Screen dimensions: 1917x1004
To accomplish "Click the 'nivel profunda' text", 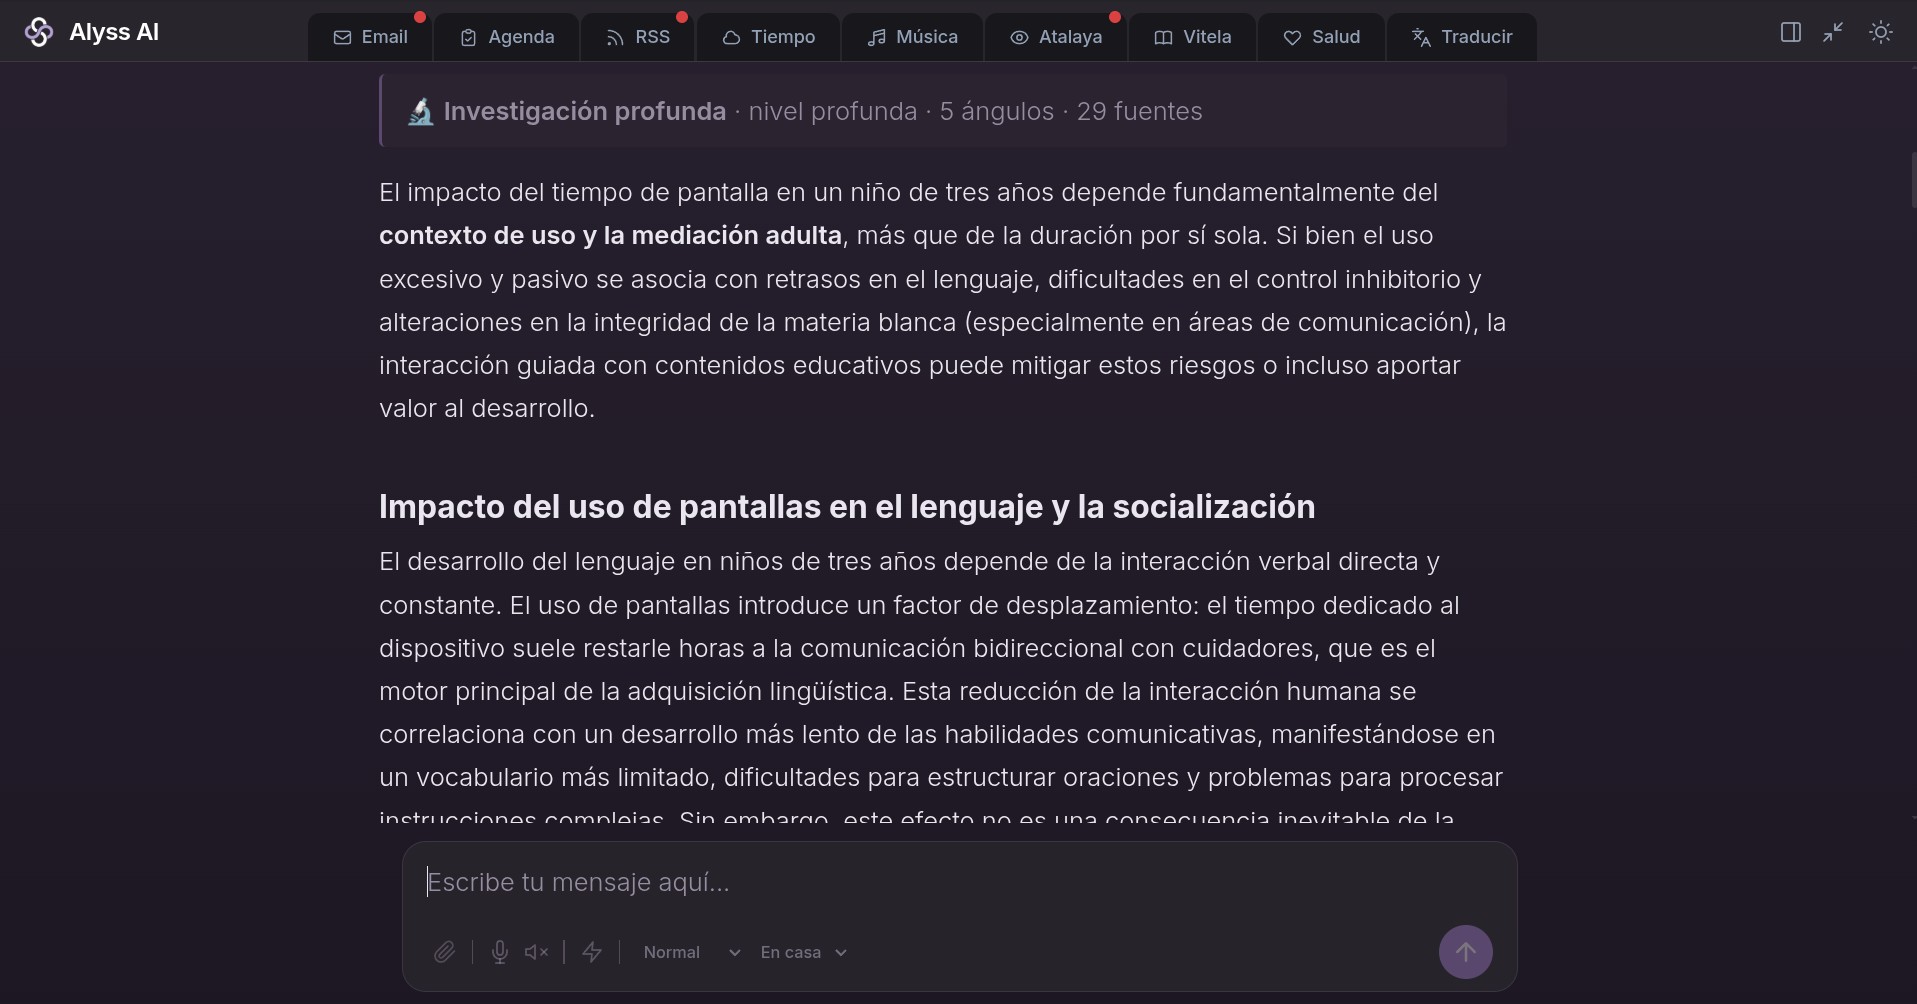I will [833, 111].
